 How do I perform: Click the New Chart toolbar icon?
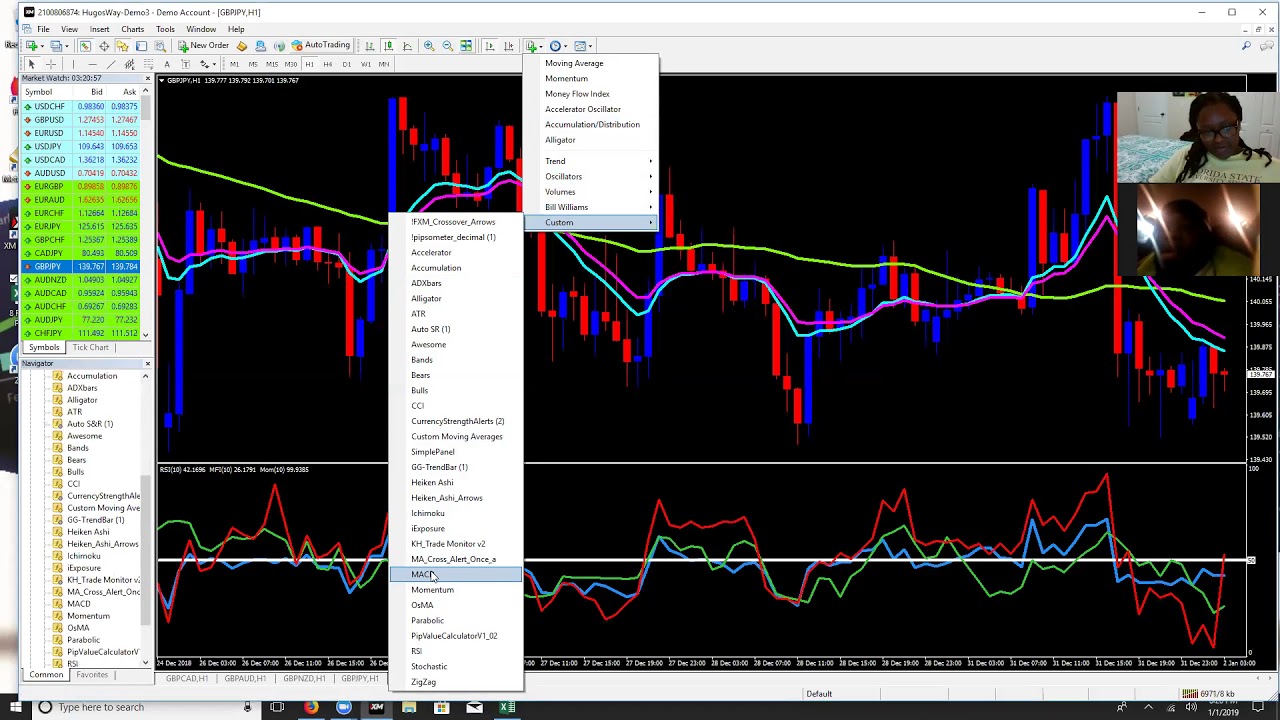click(32, 46)
